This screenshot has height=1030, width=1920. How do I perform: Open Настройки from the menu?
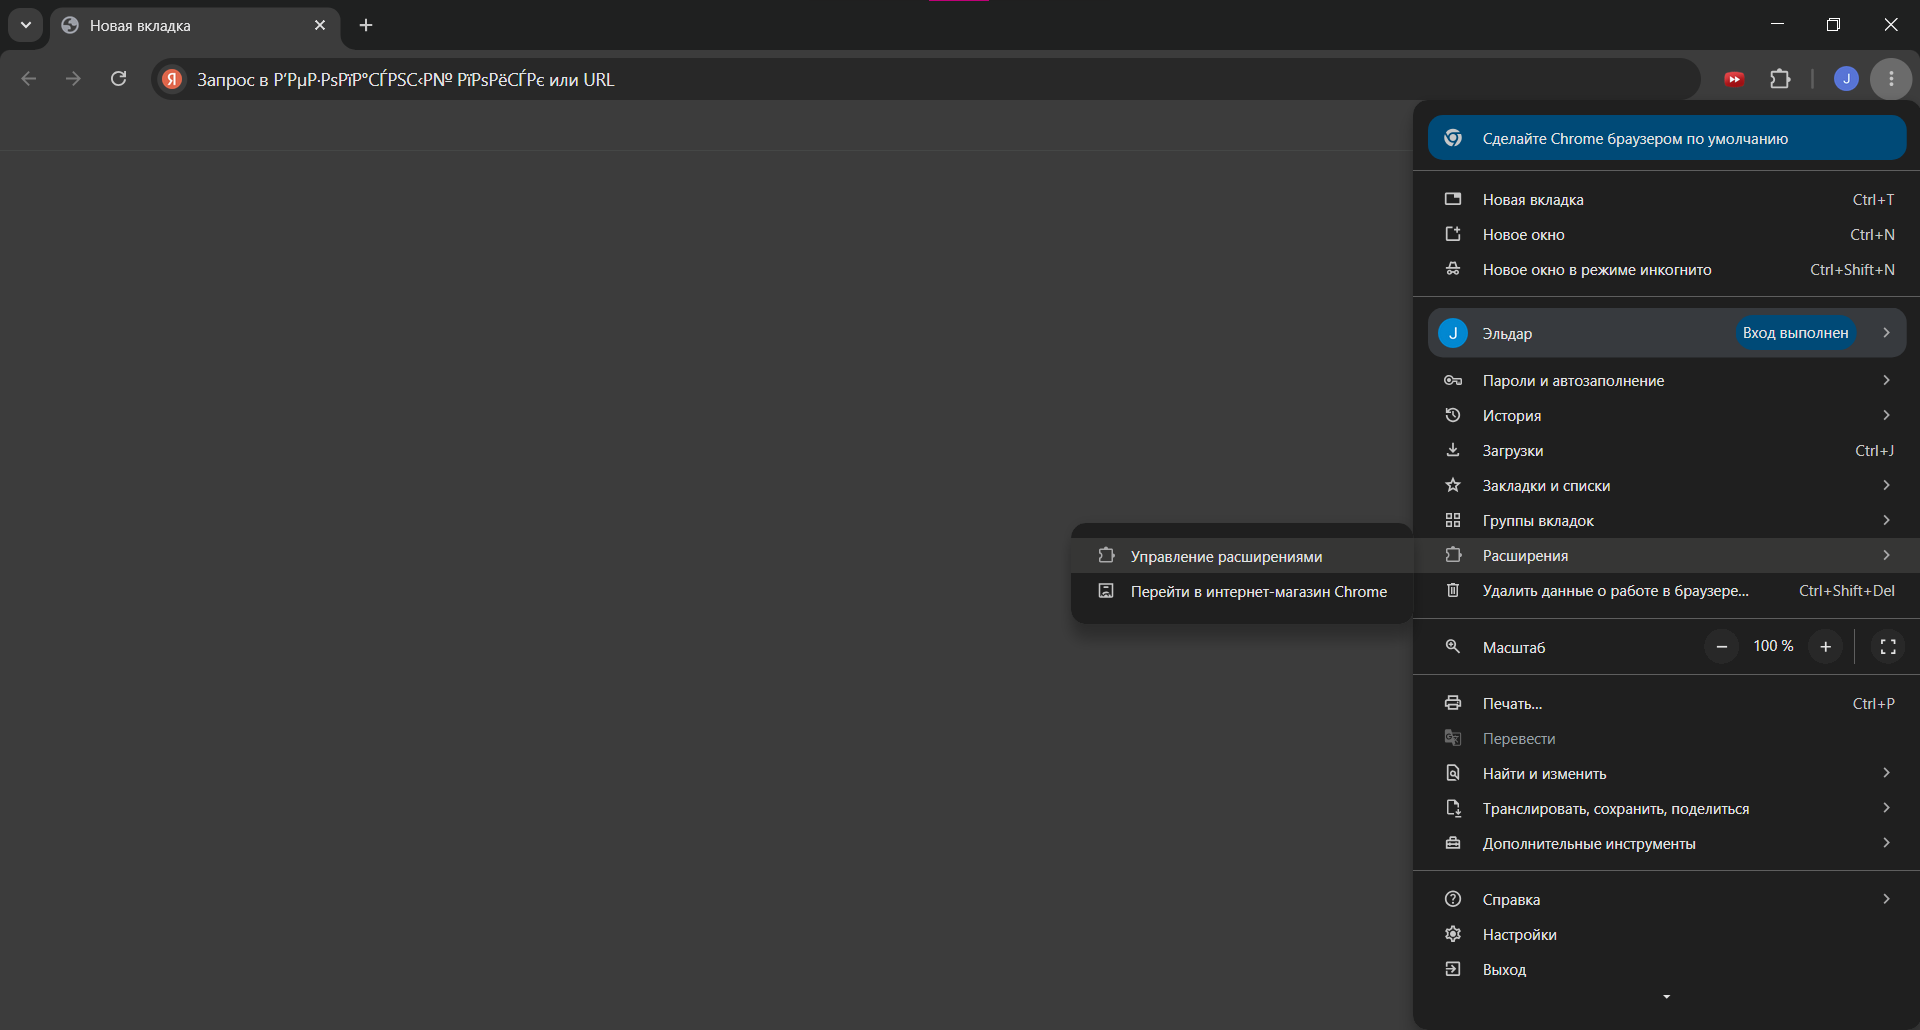tap(1667, 934)
